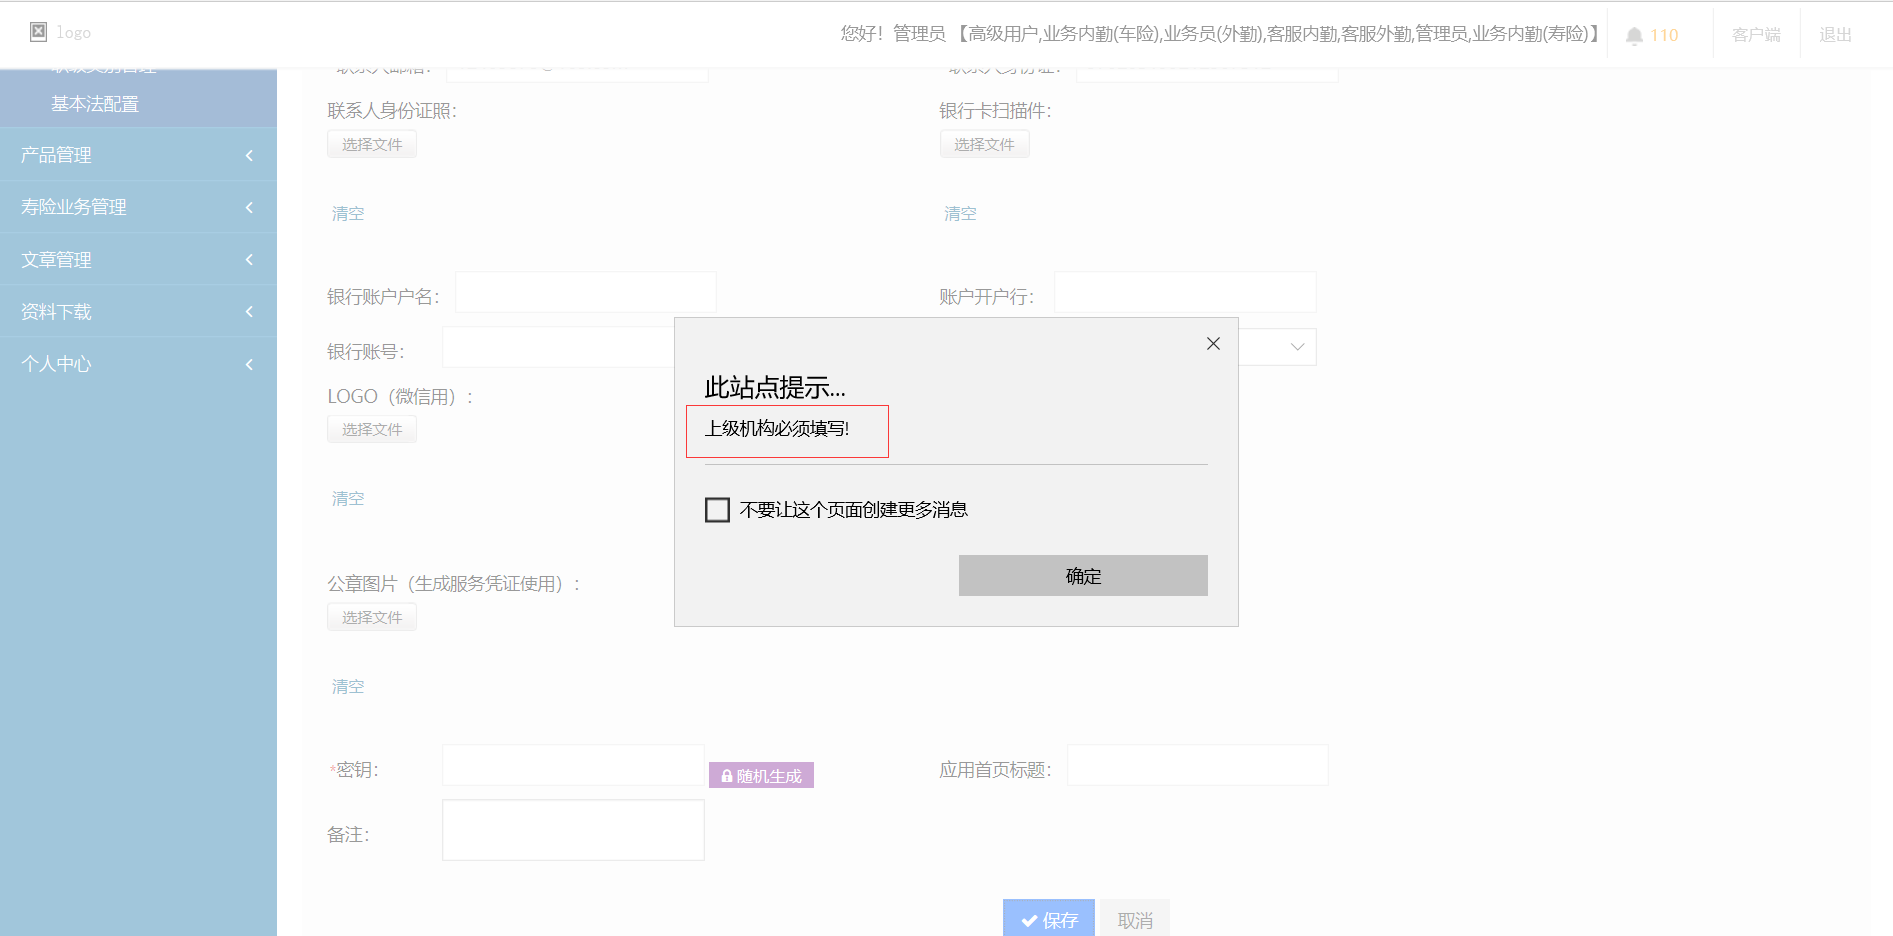Viewport: 1893px width, 936px height.
Task: Click the broken logo image
Action: tap(39, 32)
